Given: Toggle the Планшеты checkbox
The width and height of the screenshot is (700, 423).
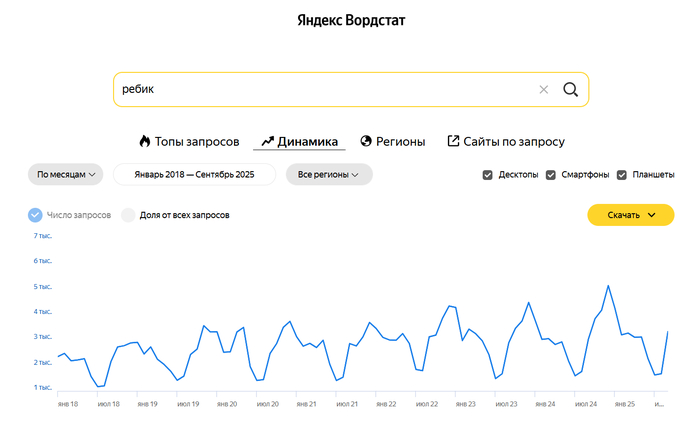Looking at the screenshot, I should point(622,175).
